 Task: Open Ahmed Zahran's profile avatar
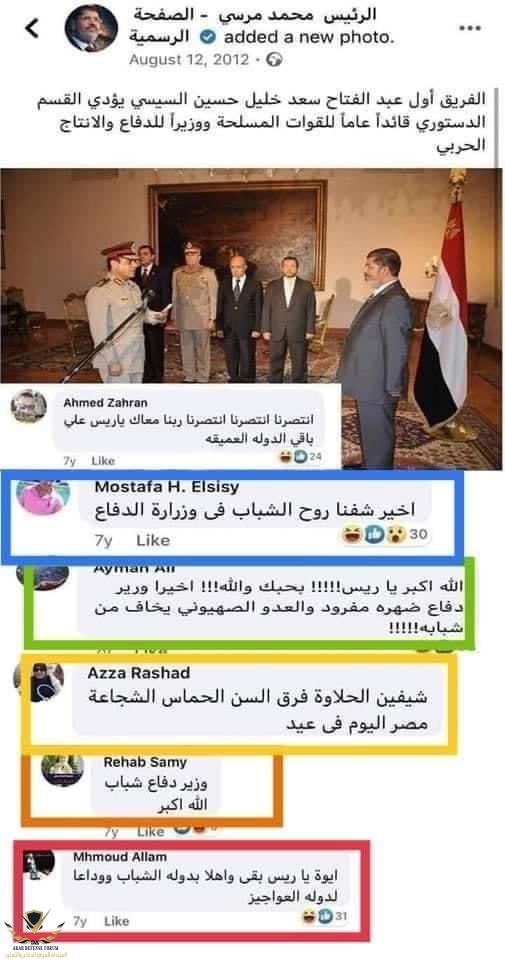(x=28, y=407)
